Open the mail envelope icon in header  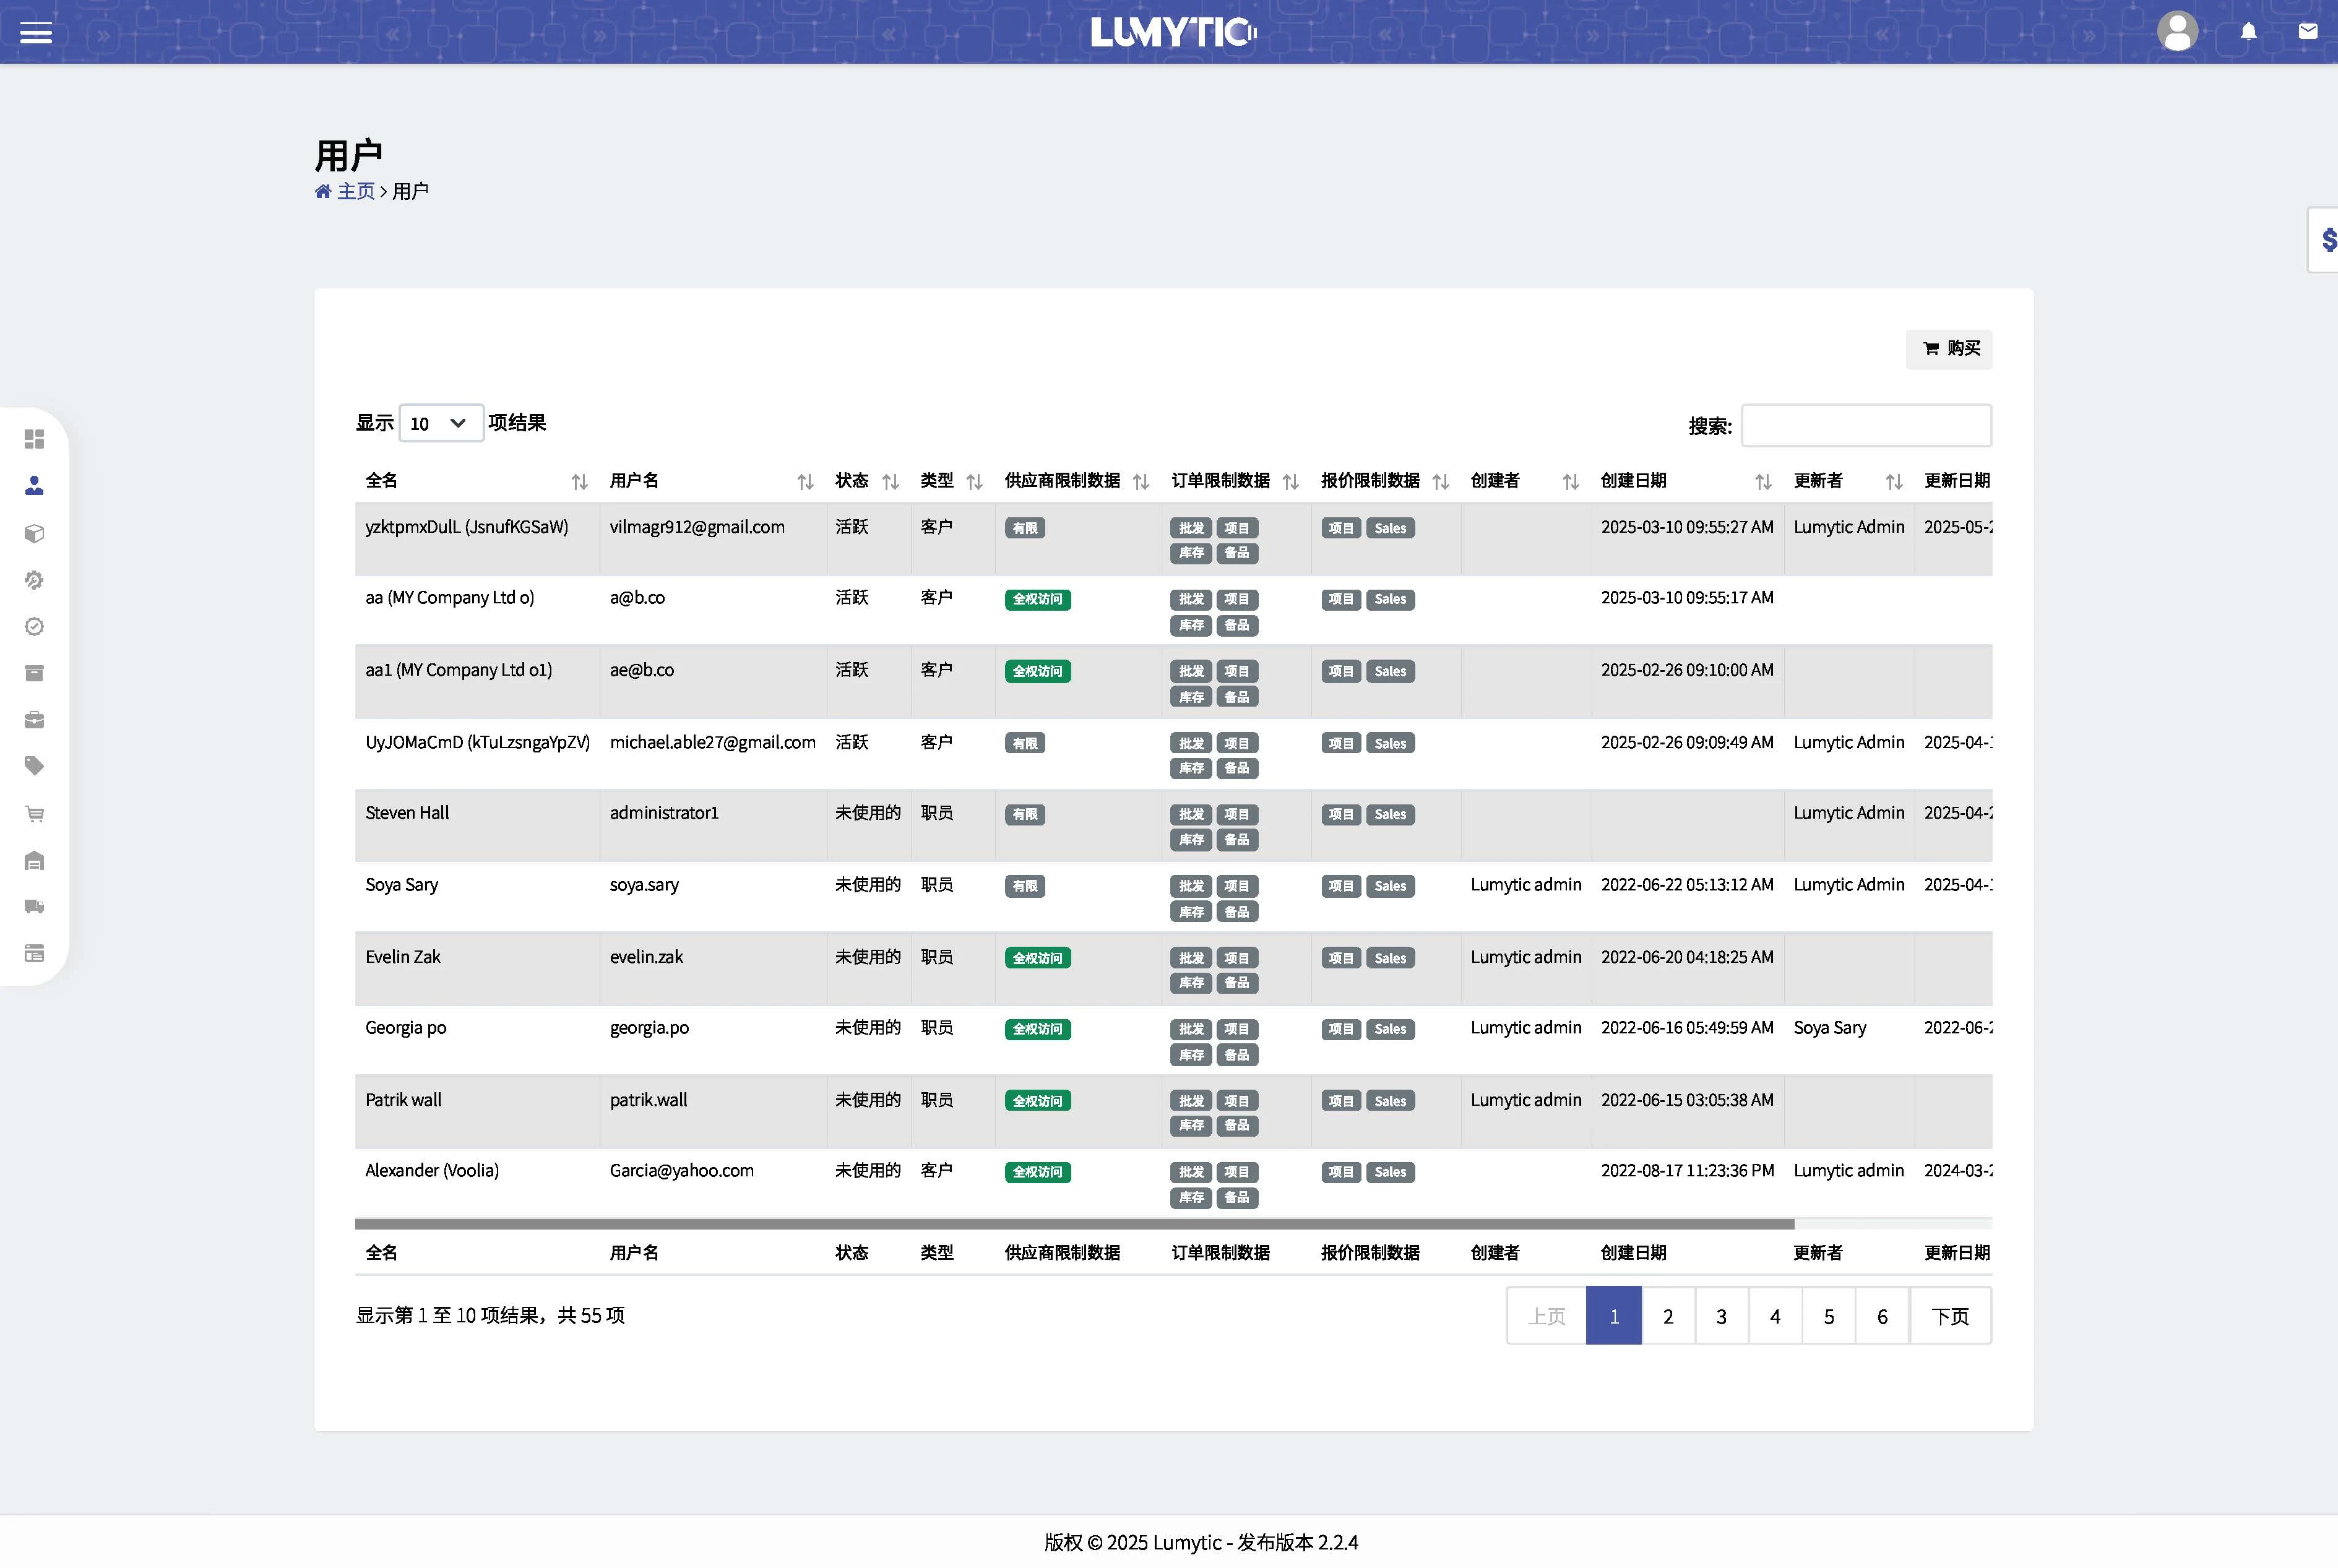pos(2308,32)
